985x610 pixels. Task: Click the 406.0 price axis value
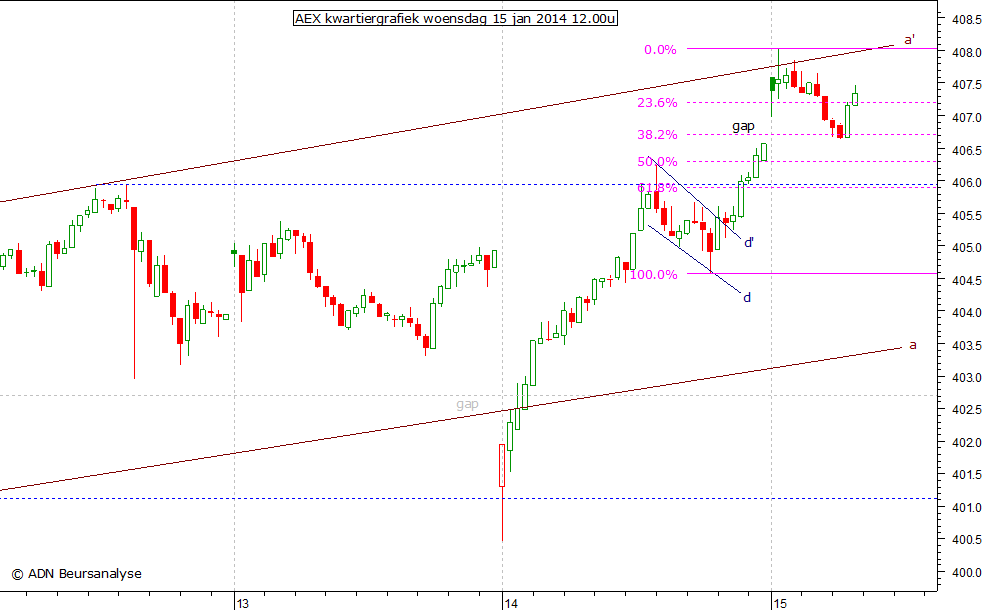966,183
